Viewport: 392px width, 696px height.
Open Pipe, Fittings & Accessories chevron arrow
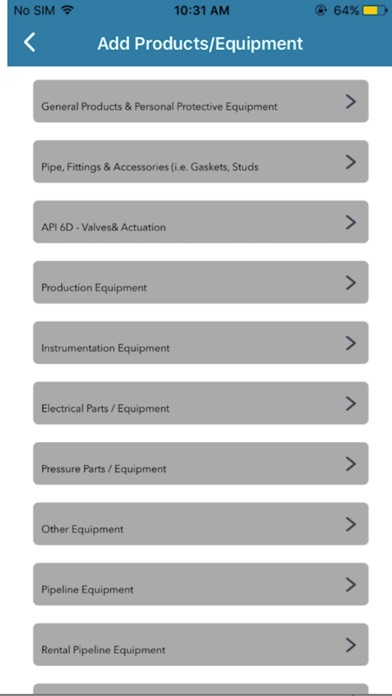pyautogui.click(x=351, y=162)
